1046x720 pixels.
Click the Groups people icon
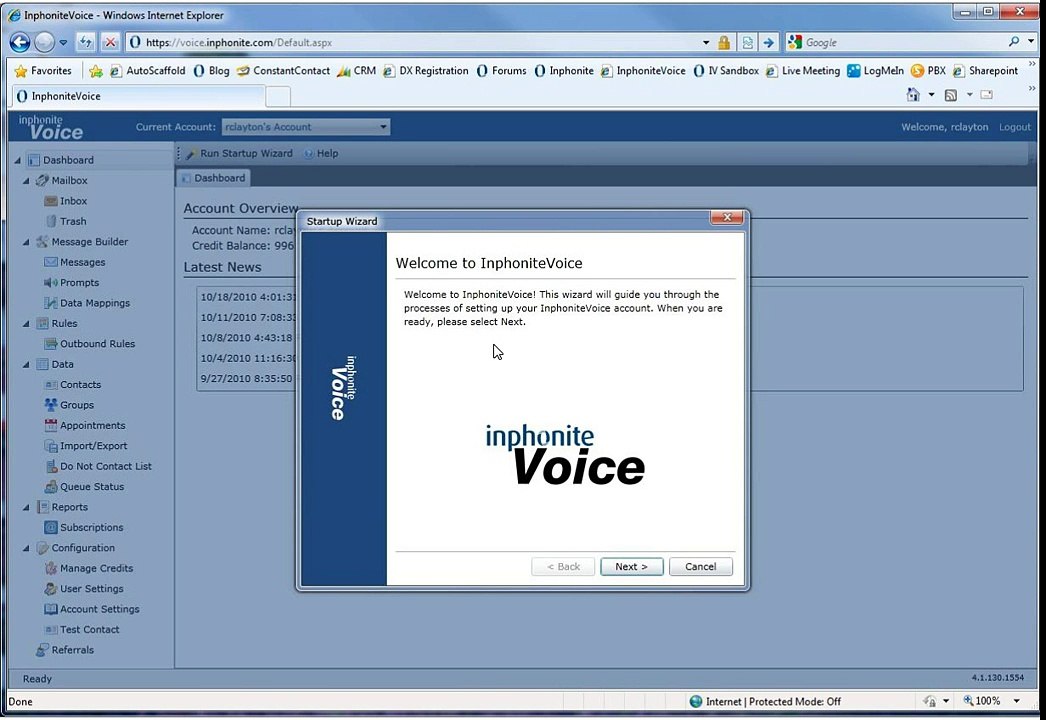[x=51, y=404]
